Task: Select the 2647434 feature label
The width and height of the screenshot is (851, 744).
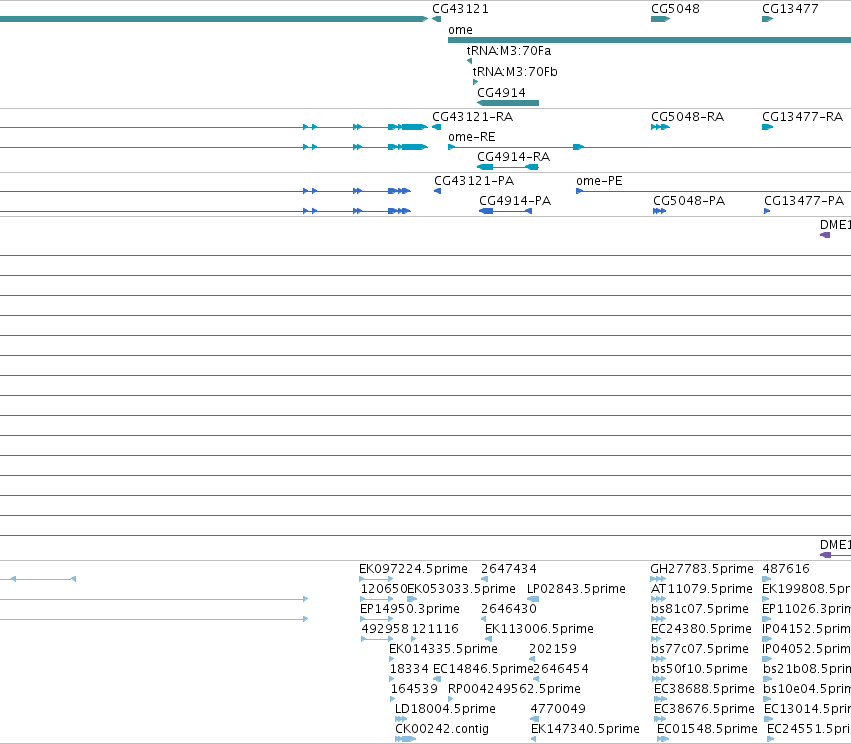Action: pos(509,569)
